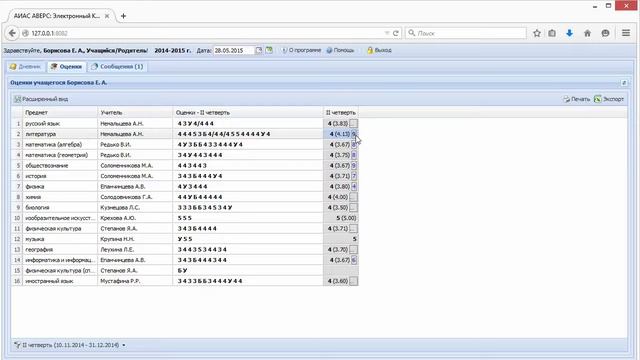Click the Оценки - II четверть column header
This screenshot has height=360, width=640.
coord(248,113)
